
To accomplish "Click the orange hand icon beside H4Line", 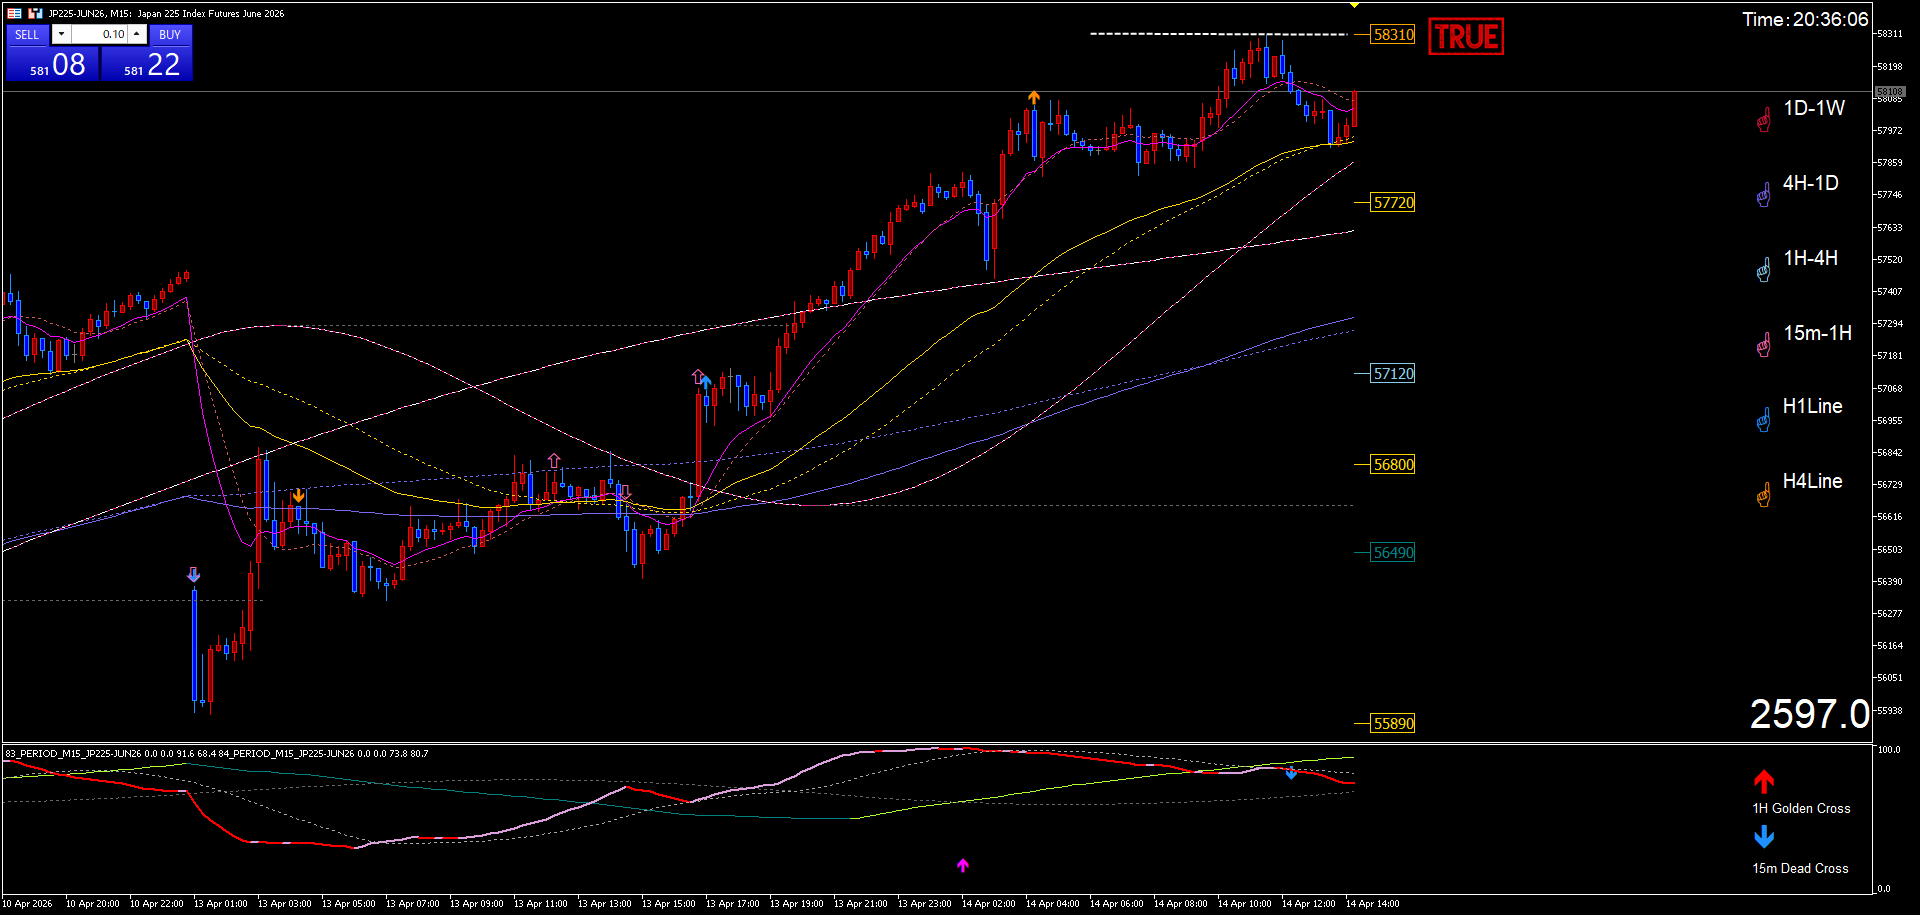I will pos(1763,495).
